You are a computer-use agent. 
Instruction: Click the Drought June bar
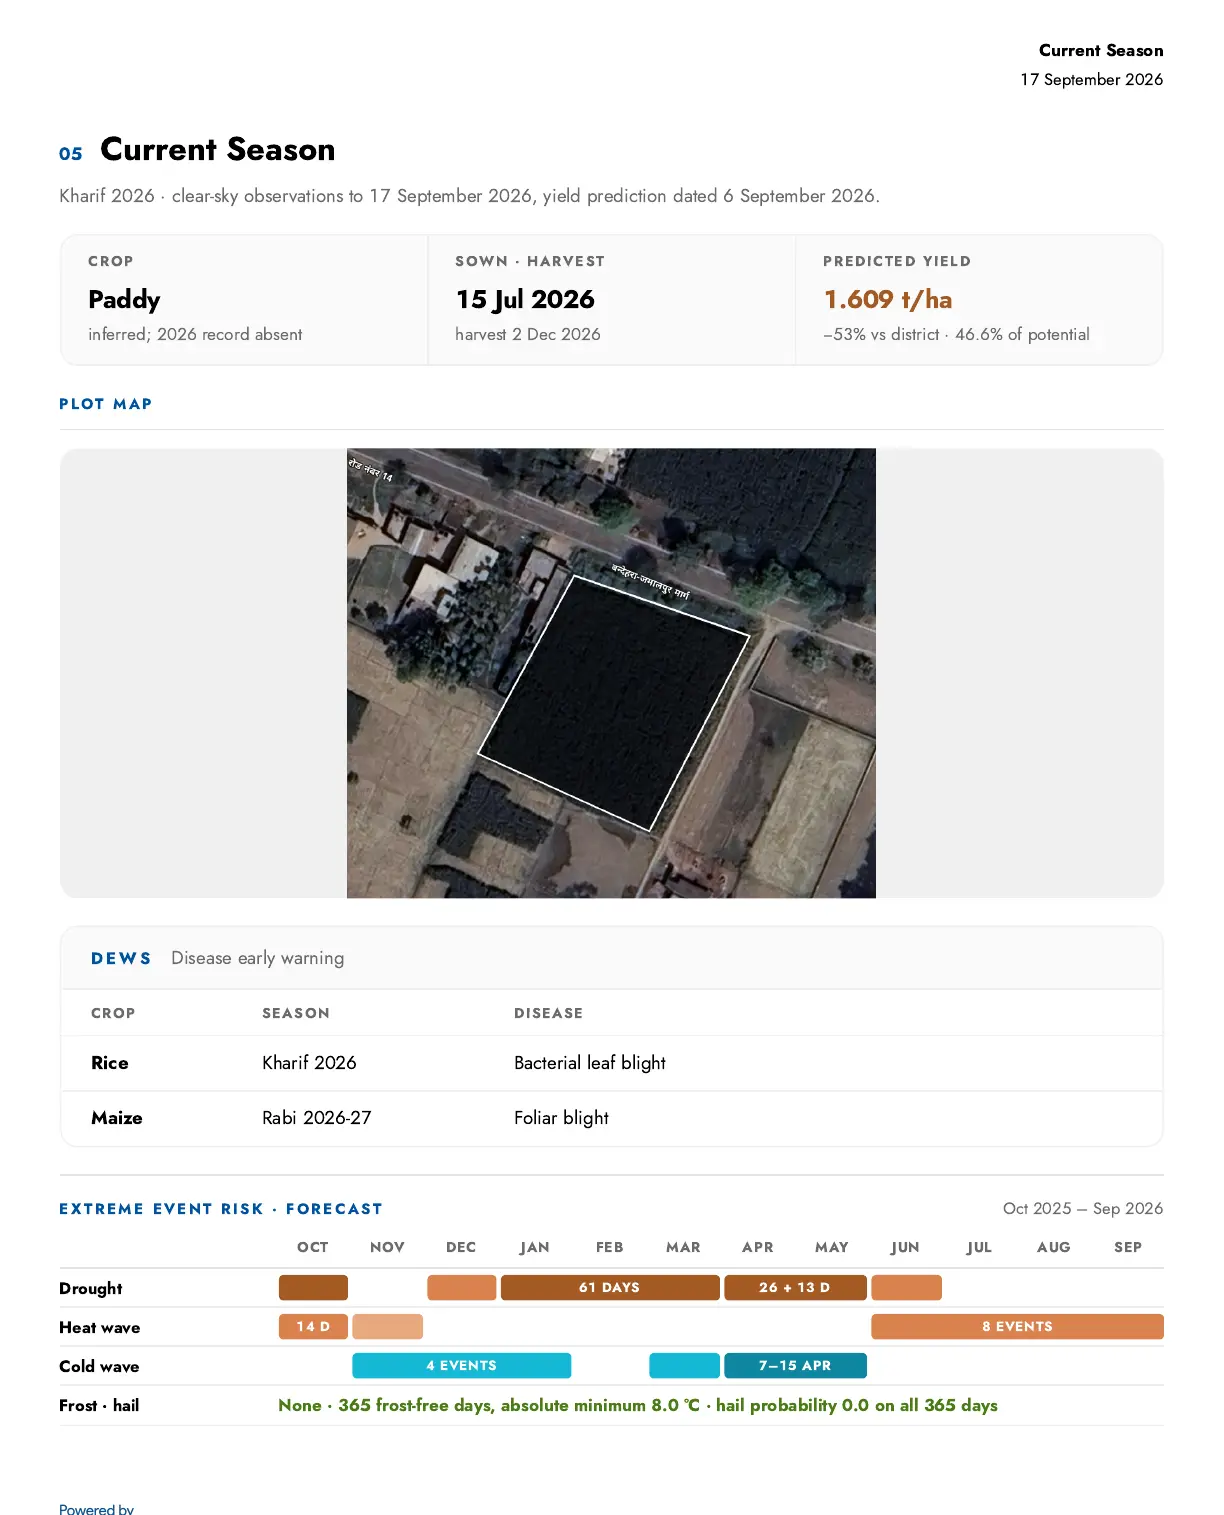point(906,1287)
